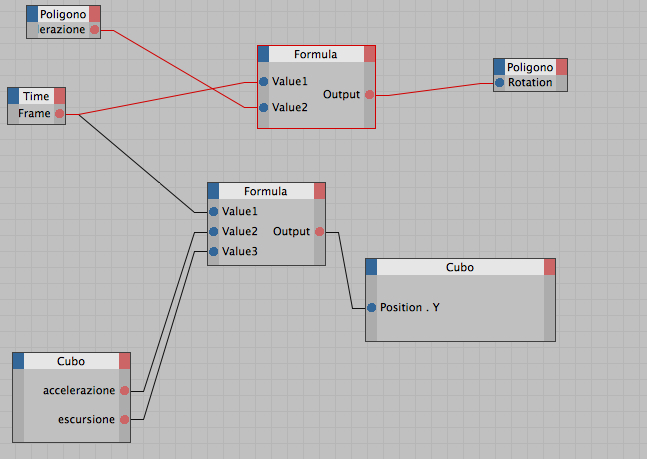
Task: Click Output port on Formula node with Value3
Action: pyautogui.click(x=319, y=232)
